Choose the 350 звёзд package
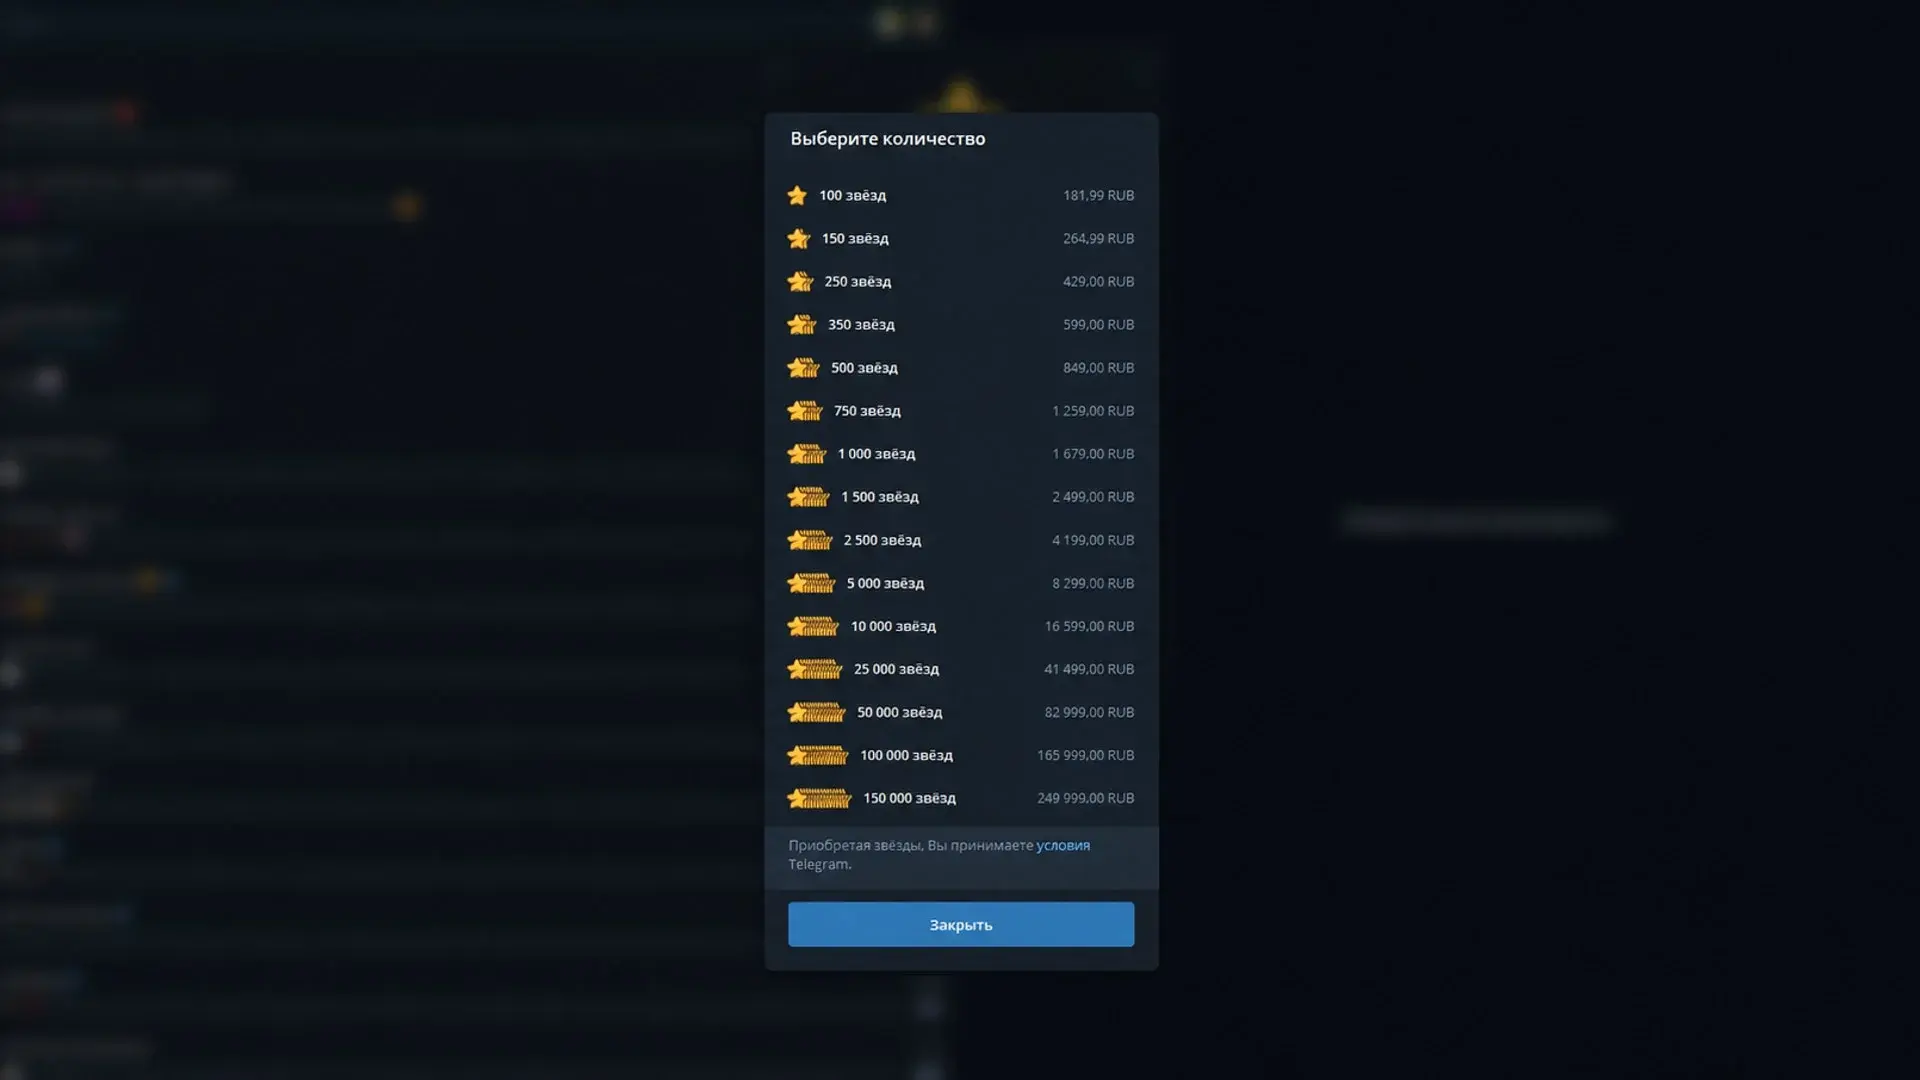The width and height of the screenshot is (1920, 1080). pyautogui.click(x=961, y=324)
